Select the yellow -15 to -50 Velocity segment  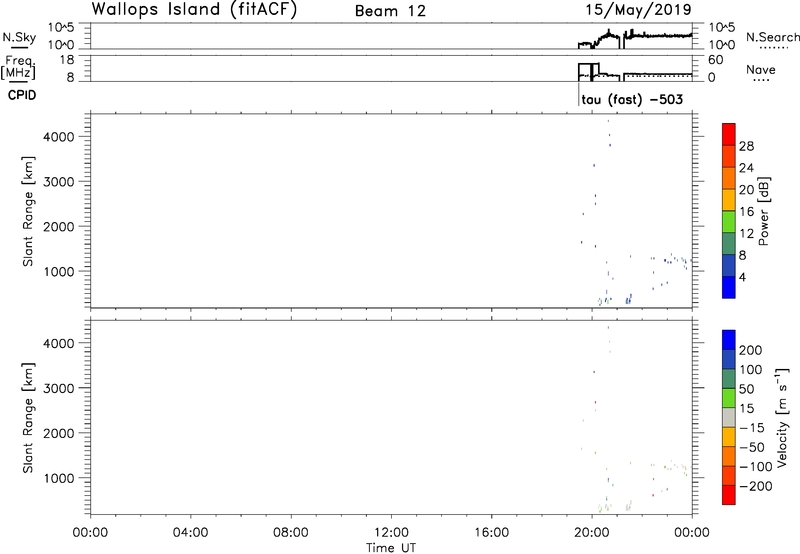click(729, 437)
